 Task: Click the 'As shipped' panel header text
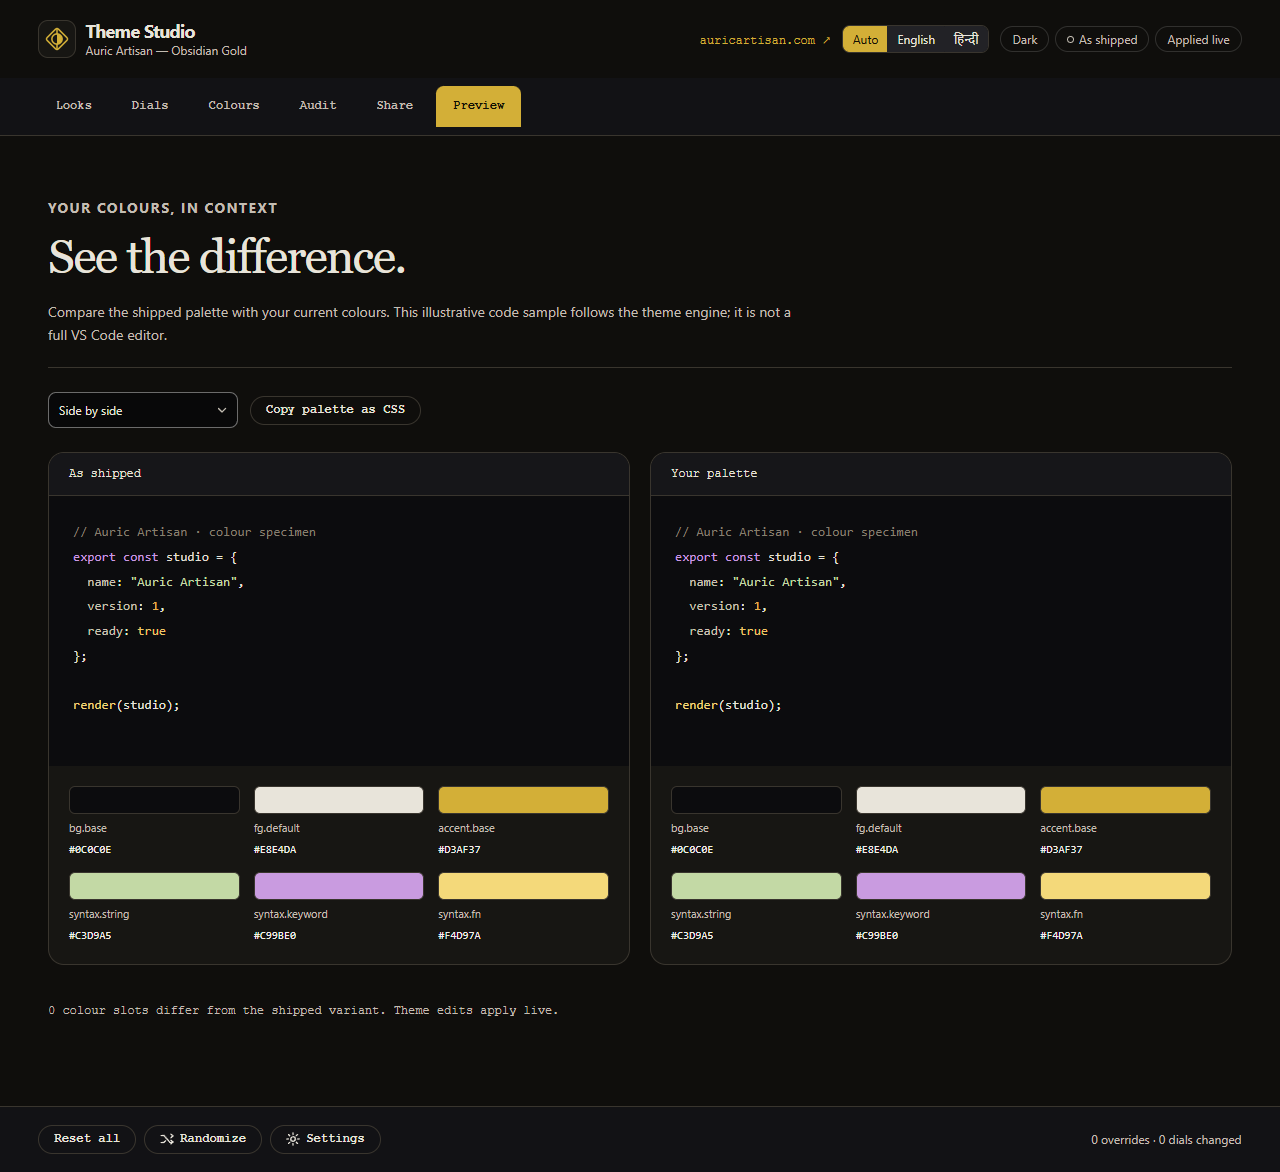pyautogui.click(x=105, y=474)
